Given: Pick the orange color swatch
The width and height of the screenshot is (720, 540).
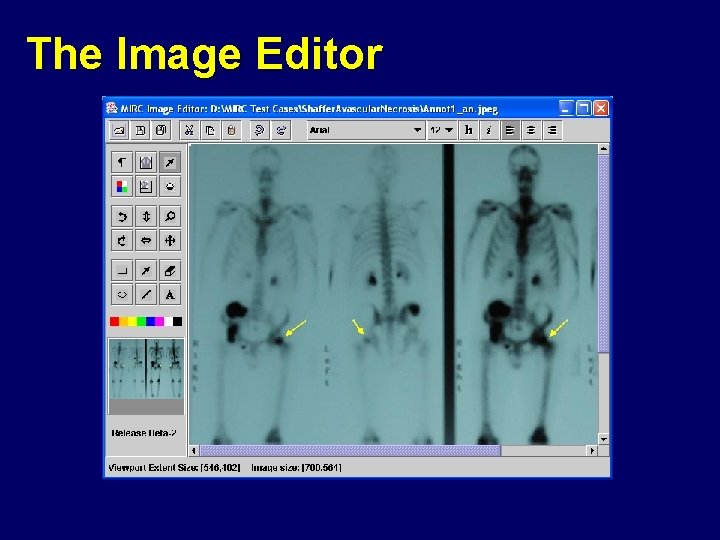Looking at the screenshot, I should tap(124, 322).
